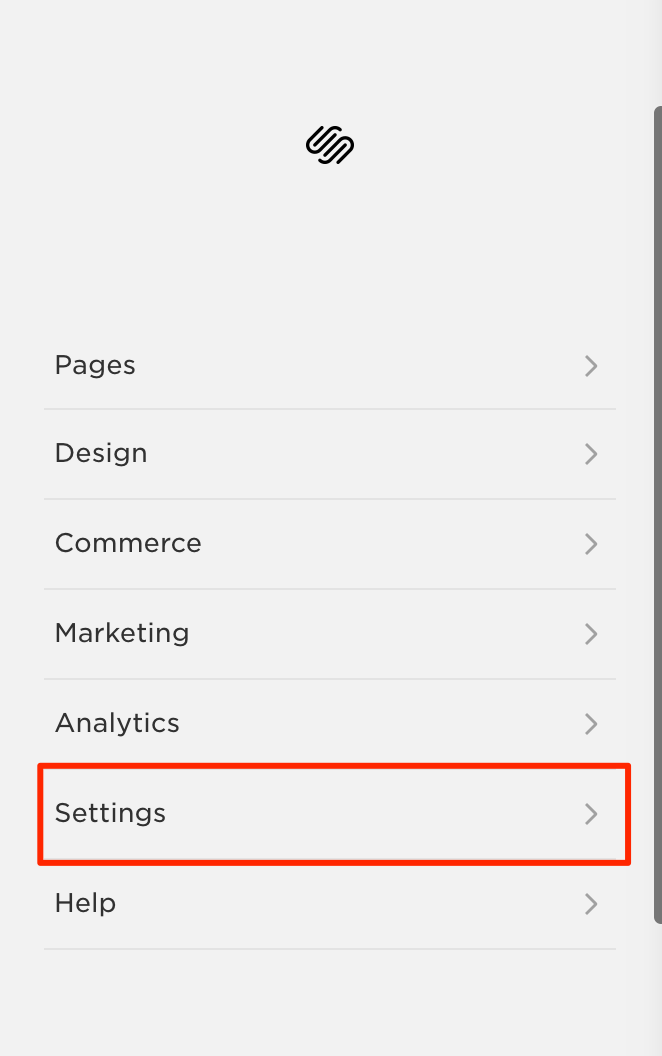This screenshot has height=1056, width=662.
Task: Open the Design menu item
Action: point(330,454)
